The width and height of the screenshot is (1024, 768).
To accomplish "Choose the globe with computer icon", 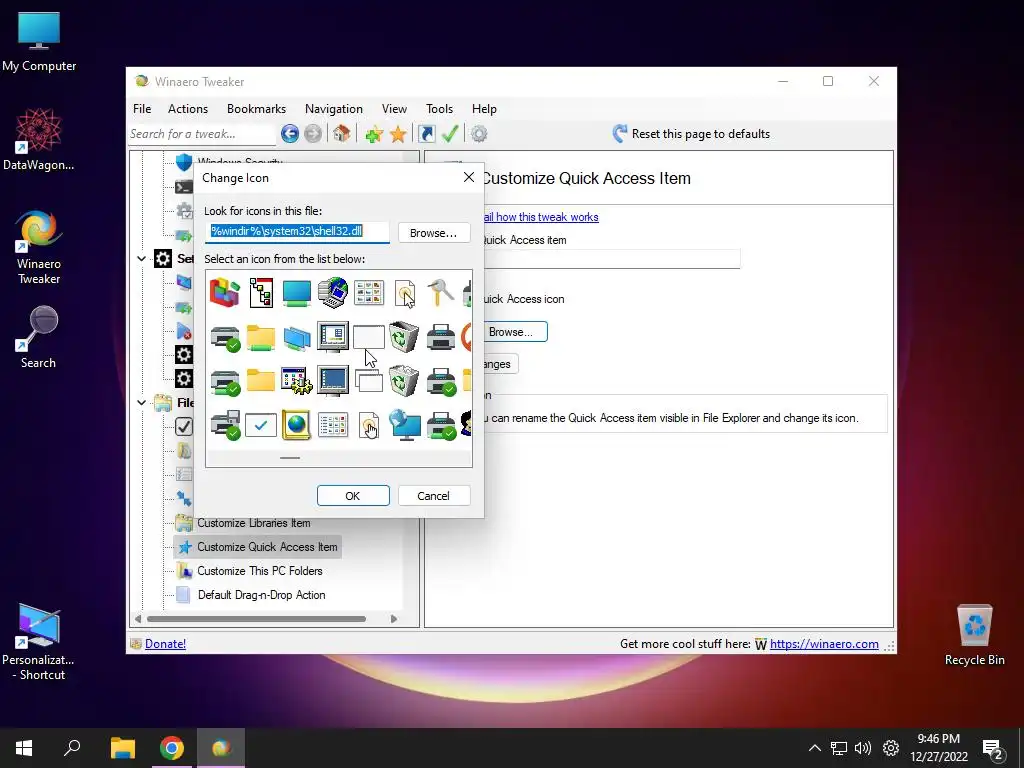I will tap(332, 292).
